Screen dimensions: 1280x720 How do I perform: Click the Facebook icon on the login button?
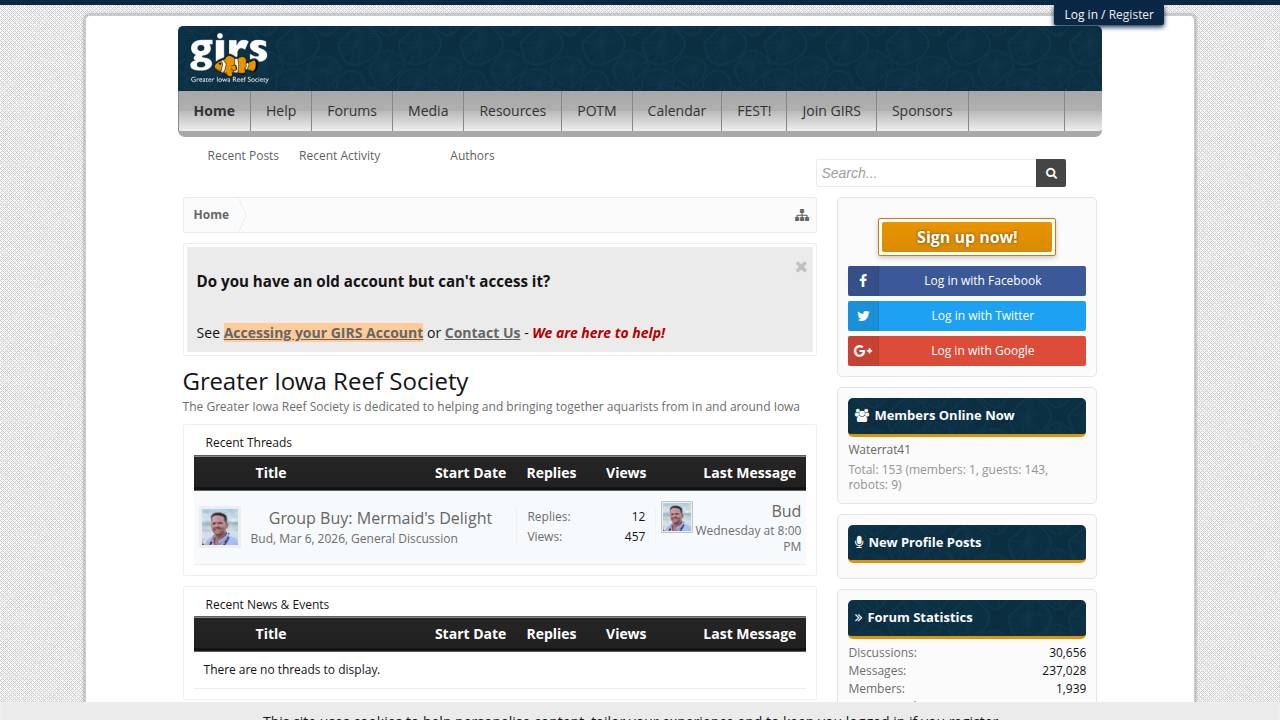pos(862,281)
